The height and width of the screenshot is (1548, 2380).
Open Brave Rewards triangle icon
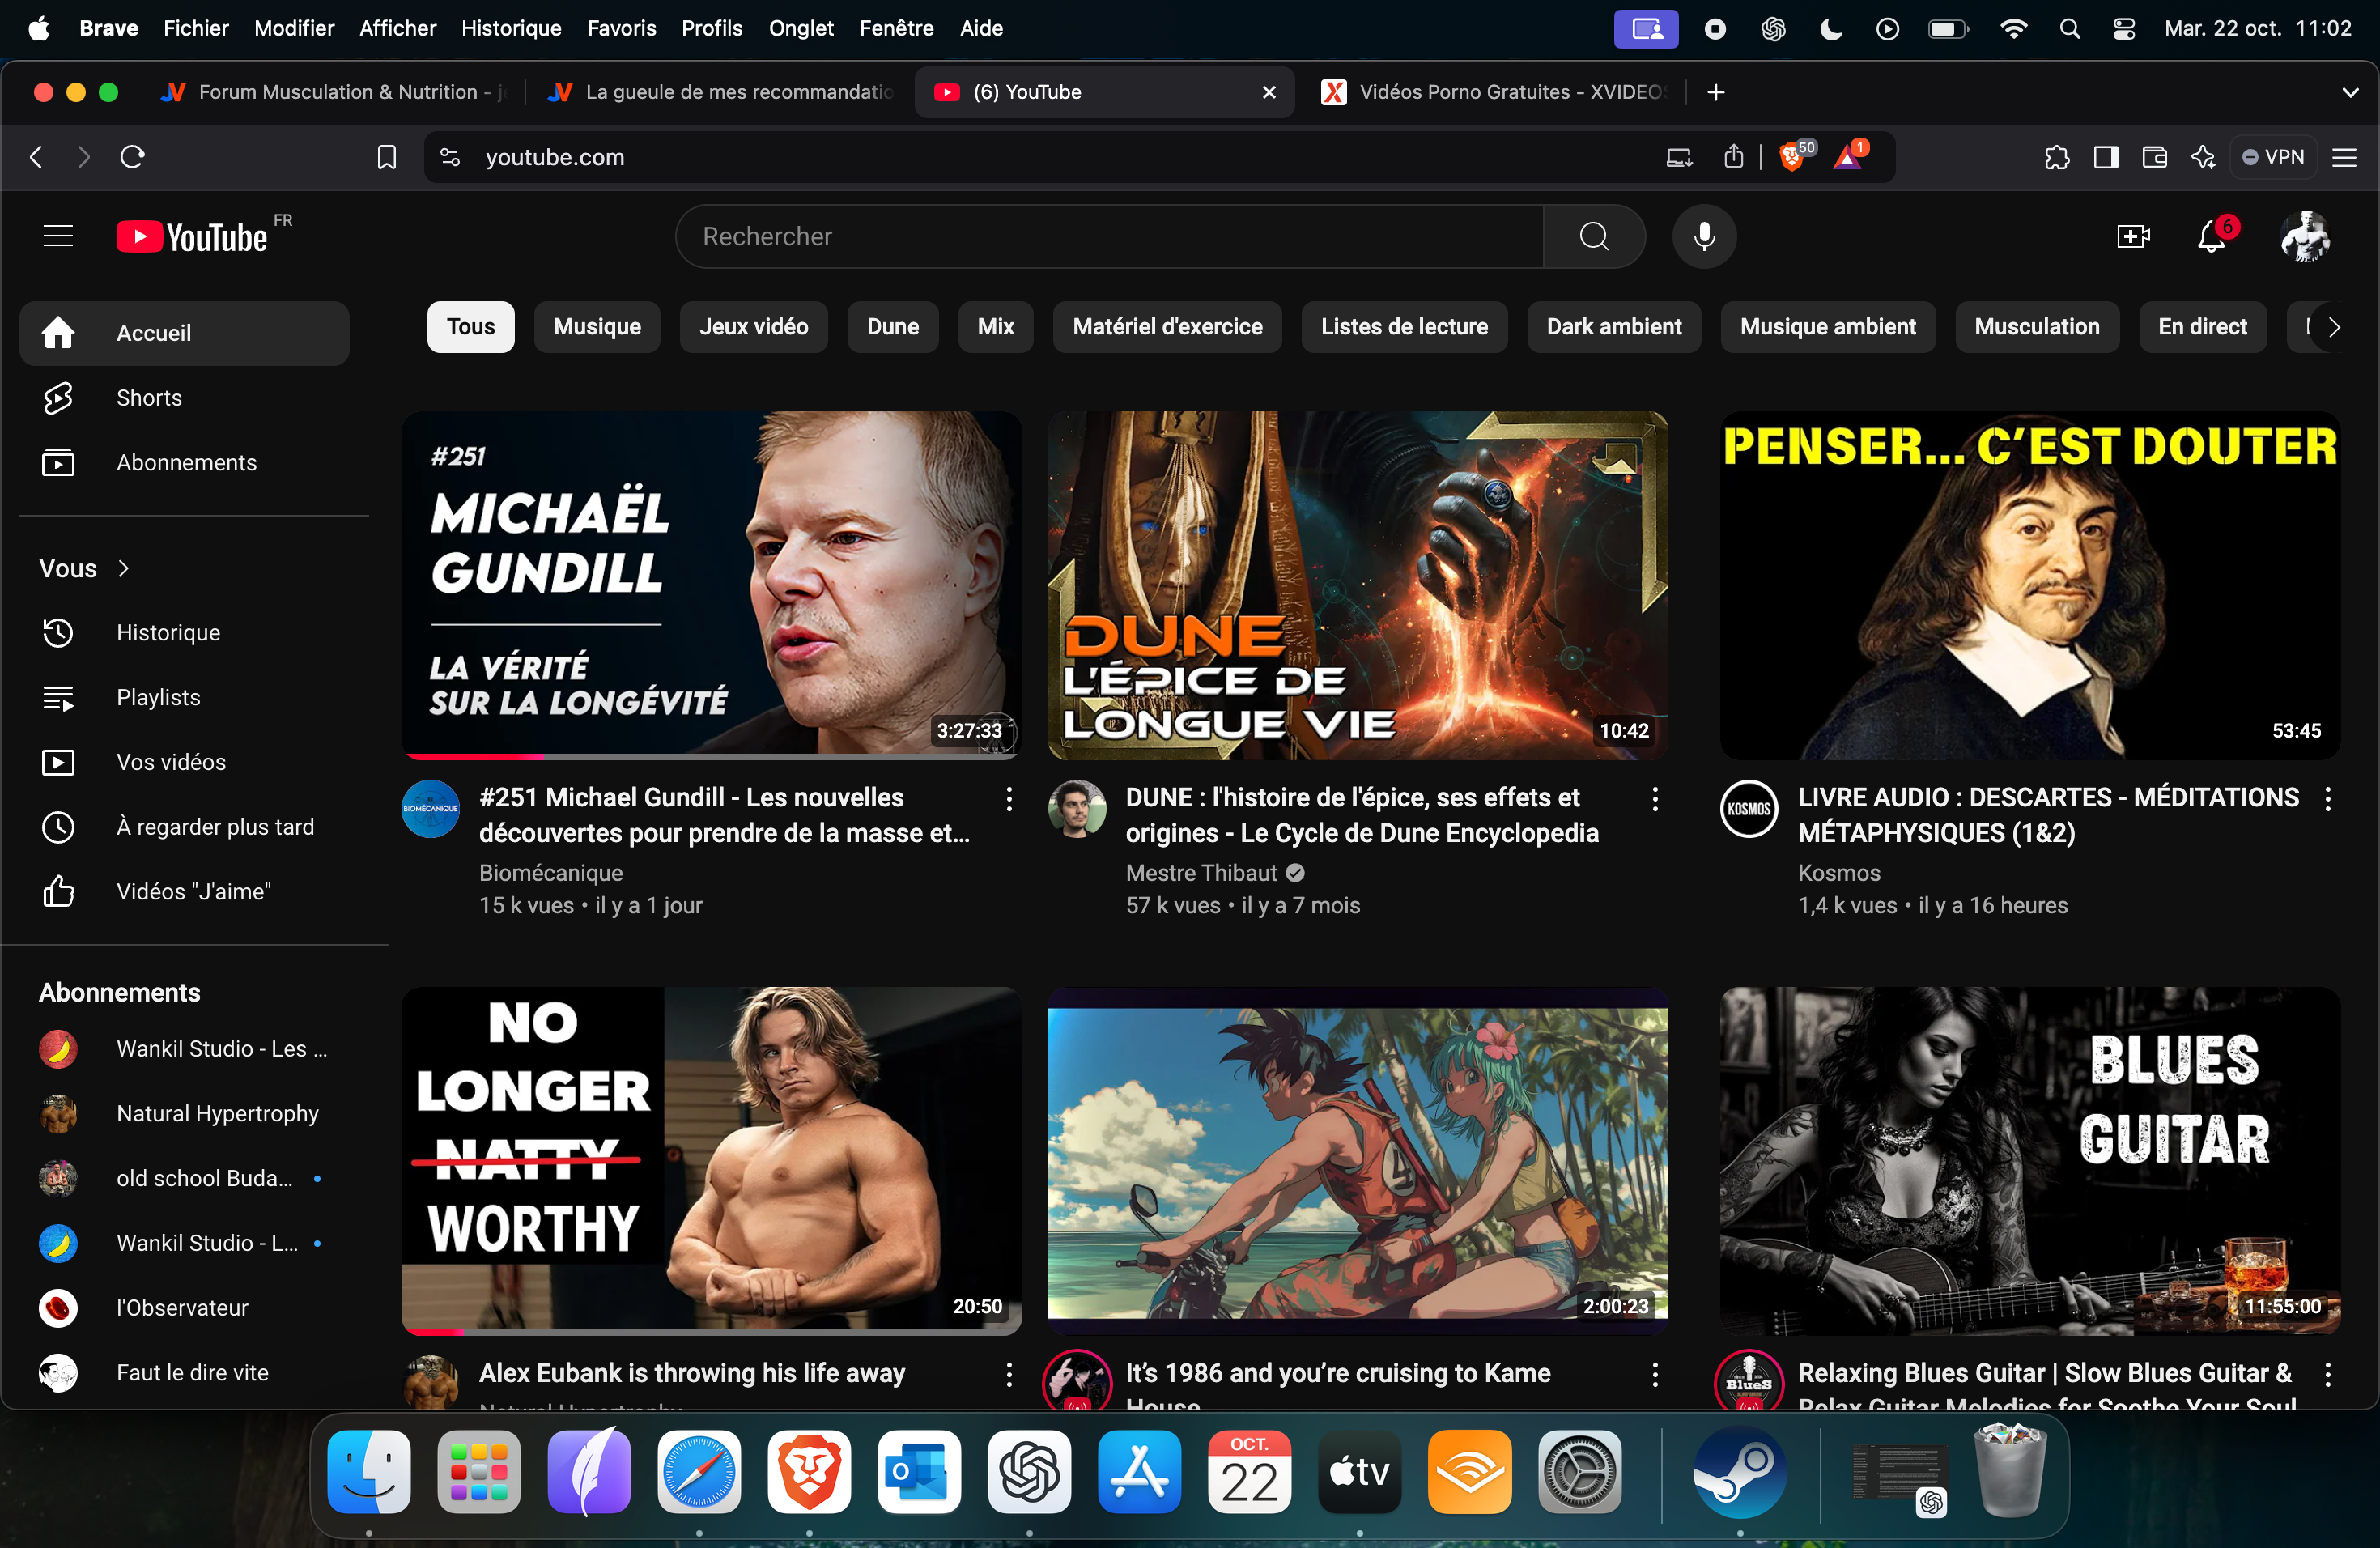tap(1848, 157)
